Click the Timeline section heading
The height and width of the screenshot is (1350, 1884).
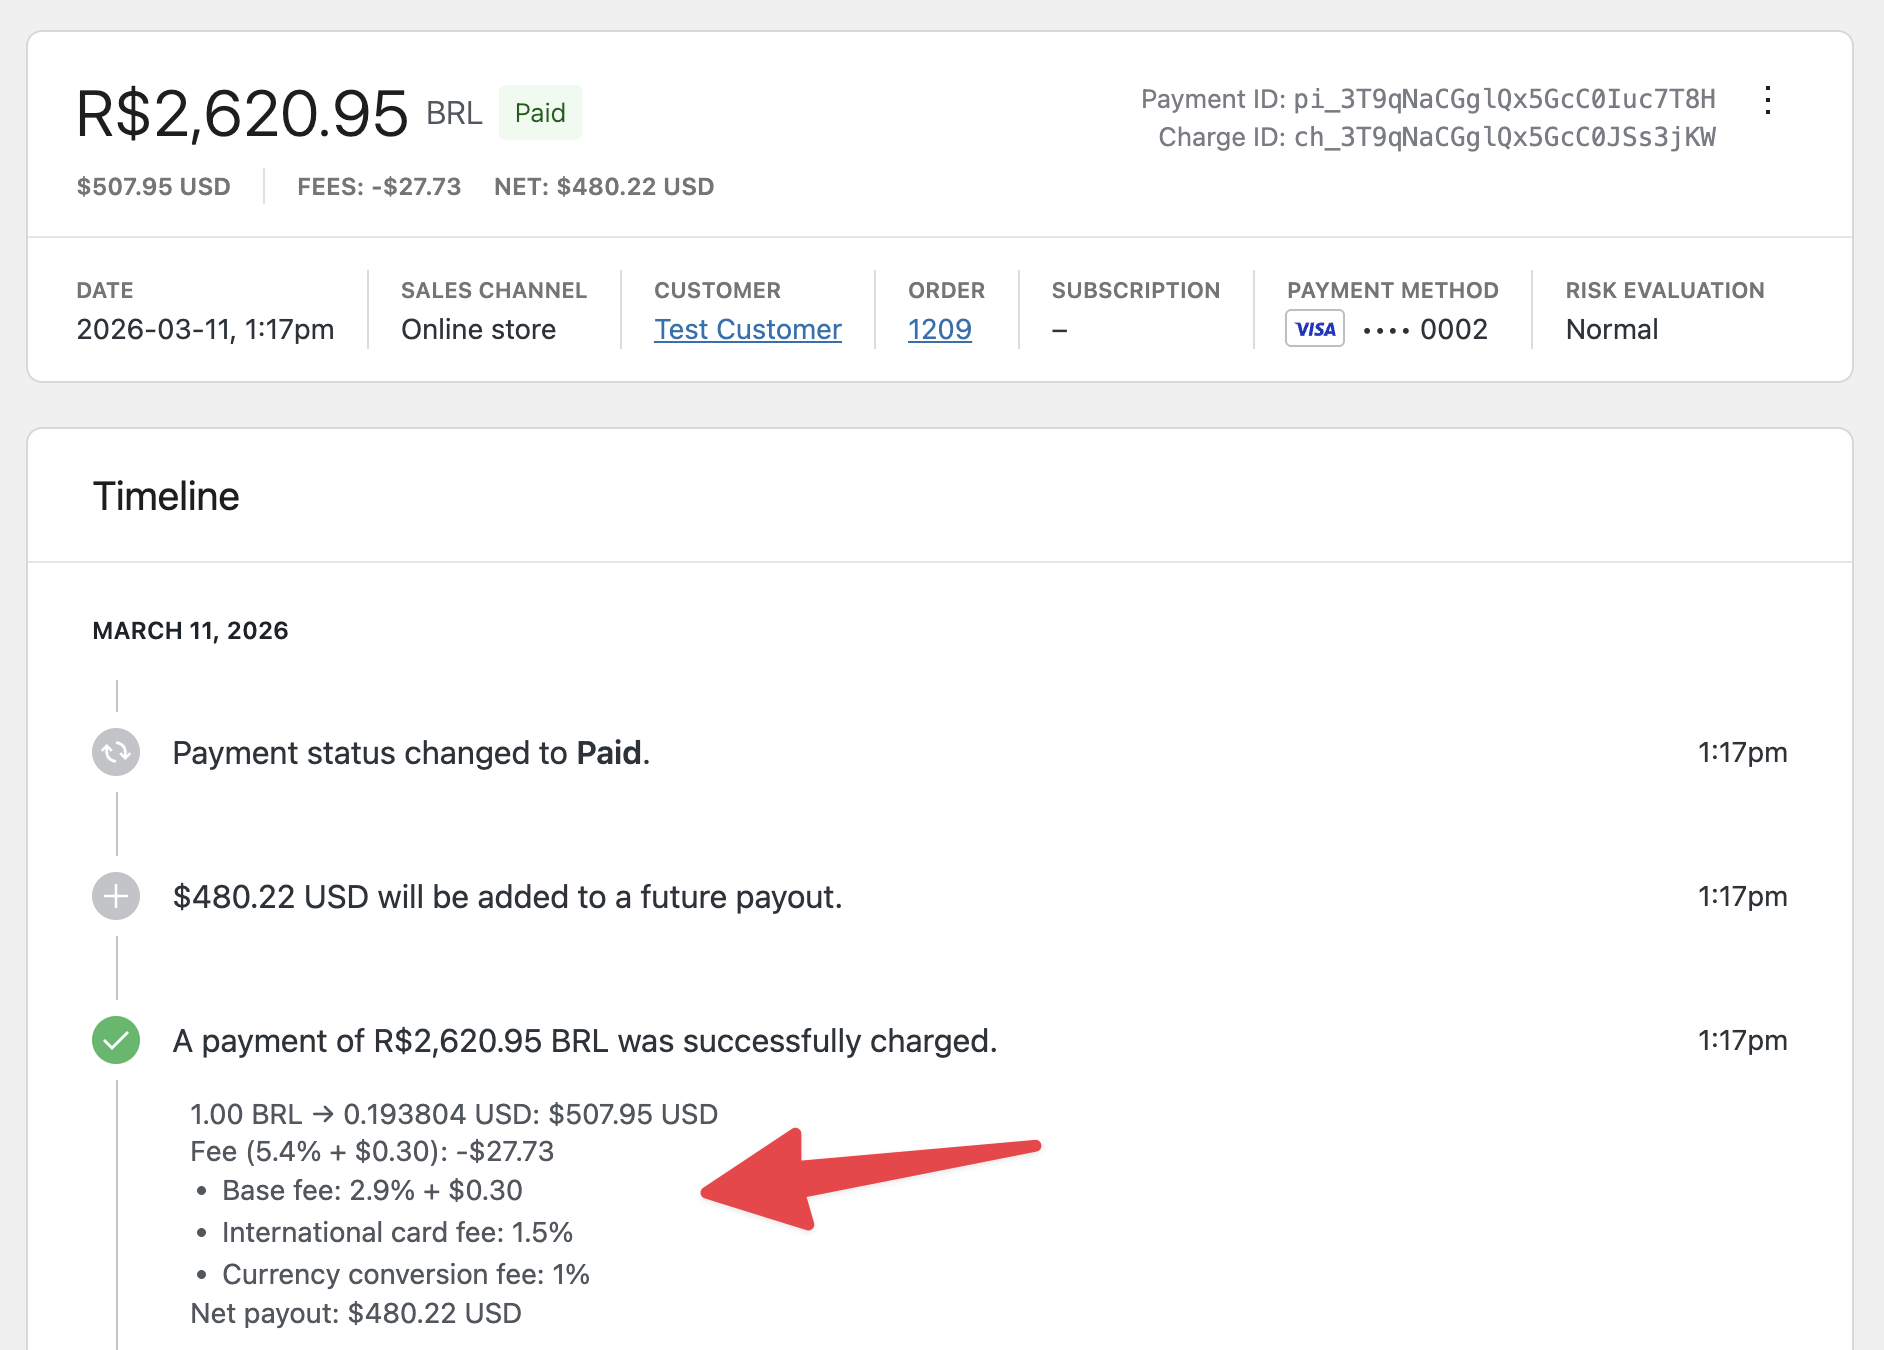[166, 496]
